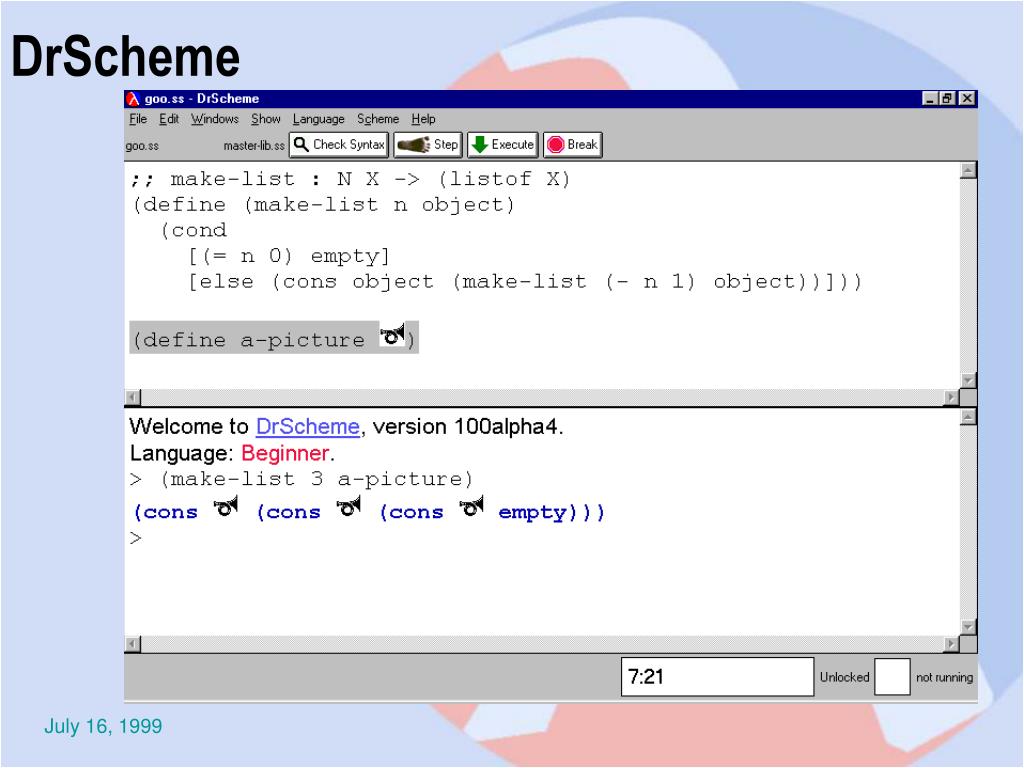Click down arrow of definitions pane vertical scrollbar

coord(968,380)
